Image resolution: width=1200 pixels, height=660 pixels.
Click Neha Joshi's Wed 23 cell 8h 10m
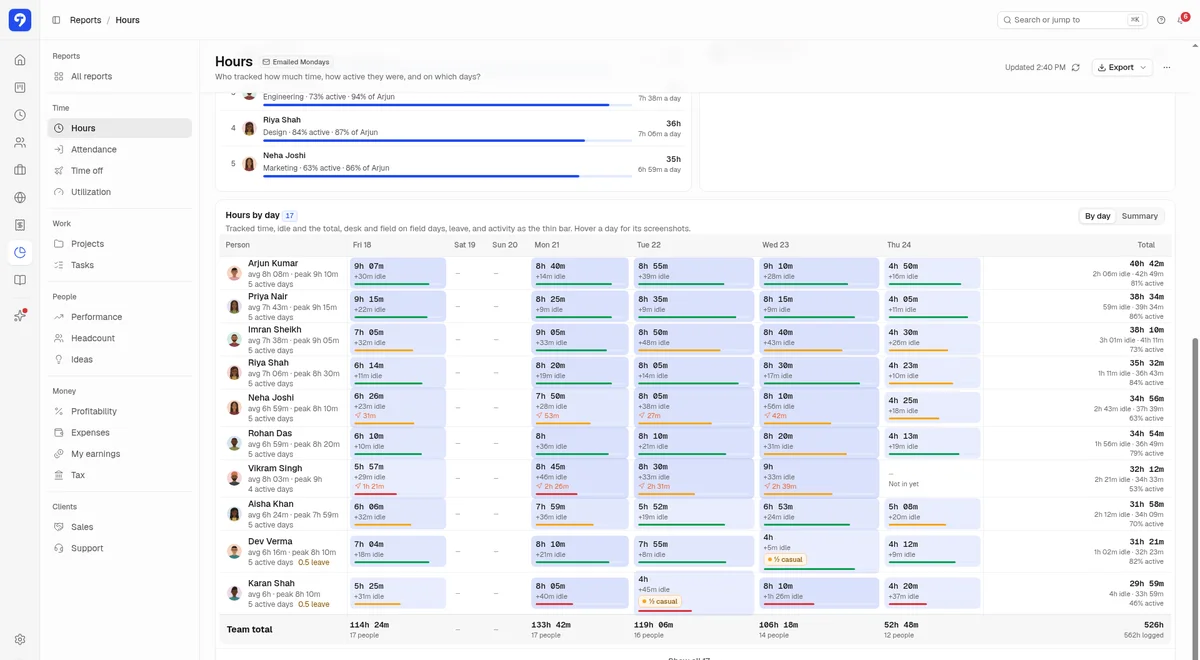[x=819, y=408]
